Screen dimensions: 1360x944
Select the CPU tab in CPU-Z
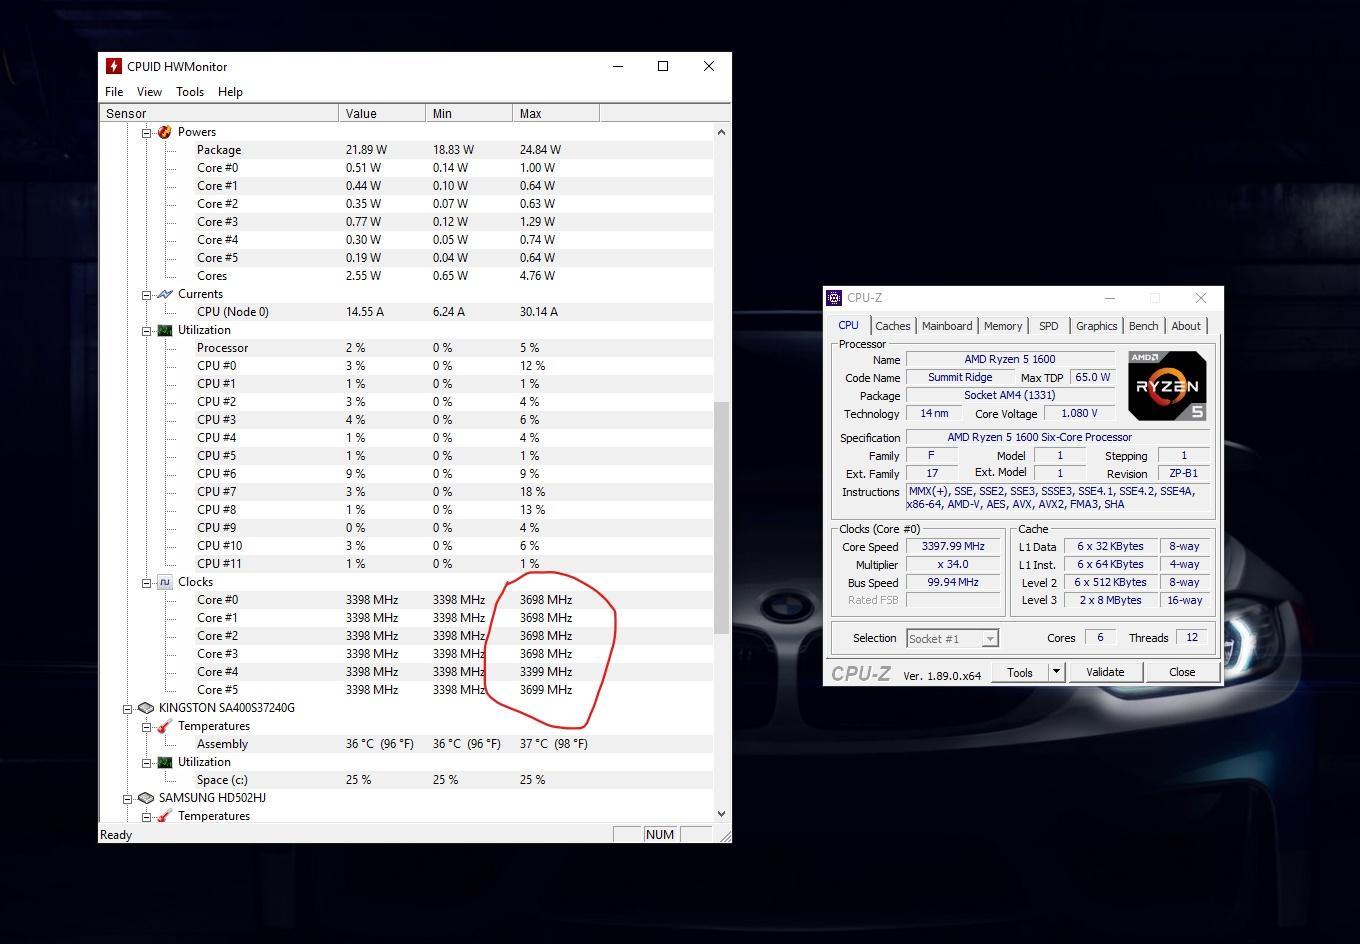[848, 325]
